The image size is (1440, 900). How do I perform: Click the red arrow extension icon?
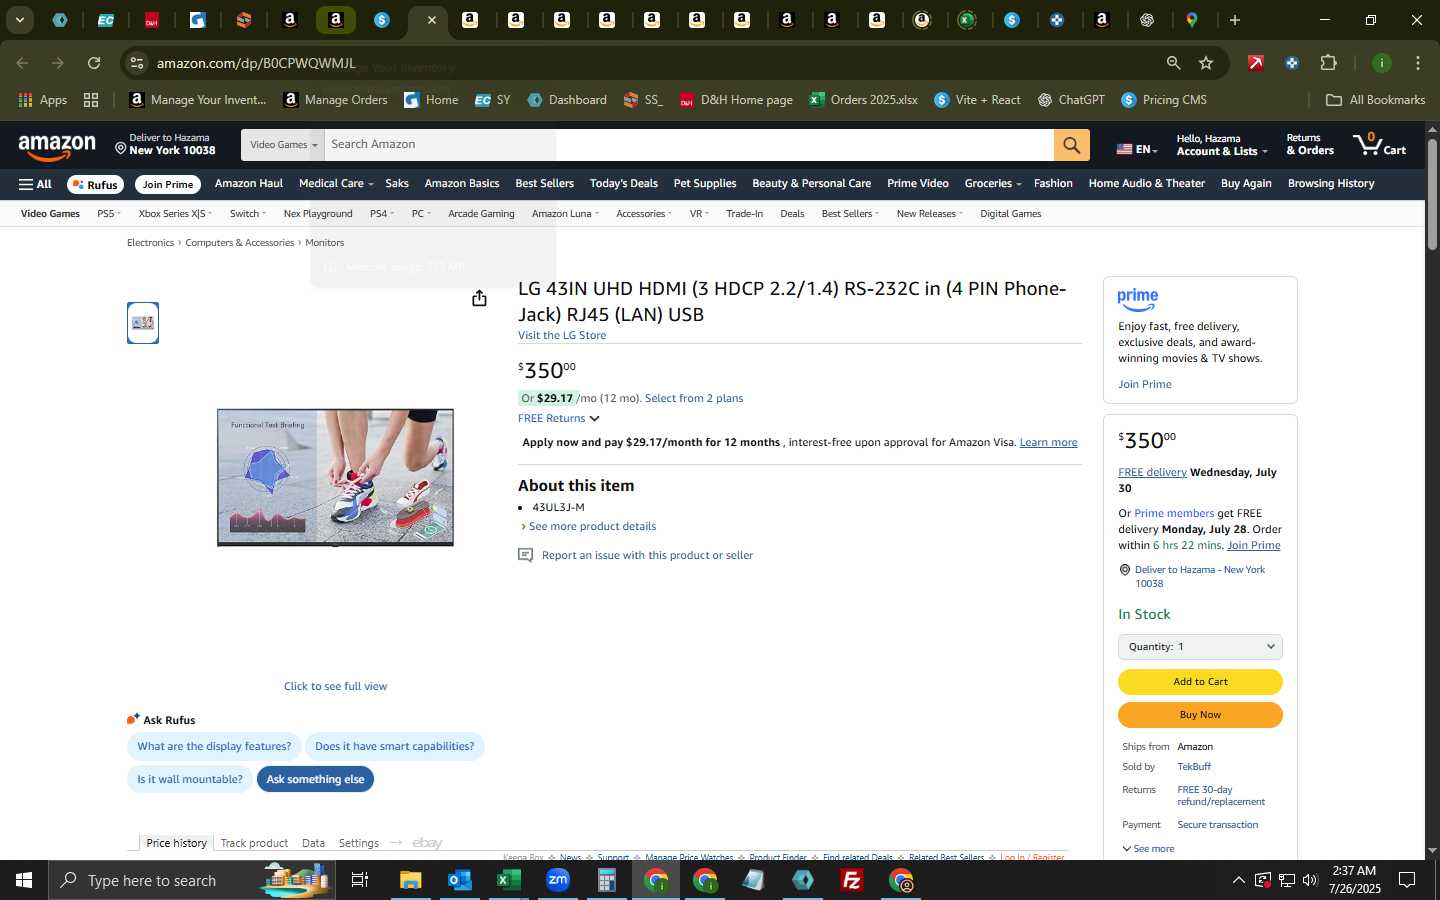point(1255,63)
